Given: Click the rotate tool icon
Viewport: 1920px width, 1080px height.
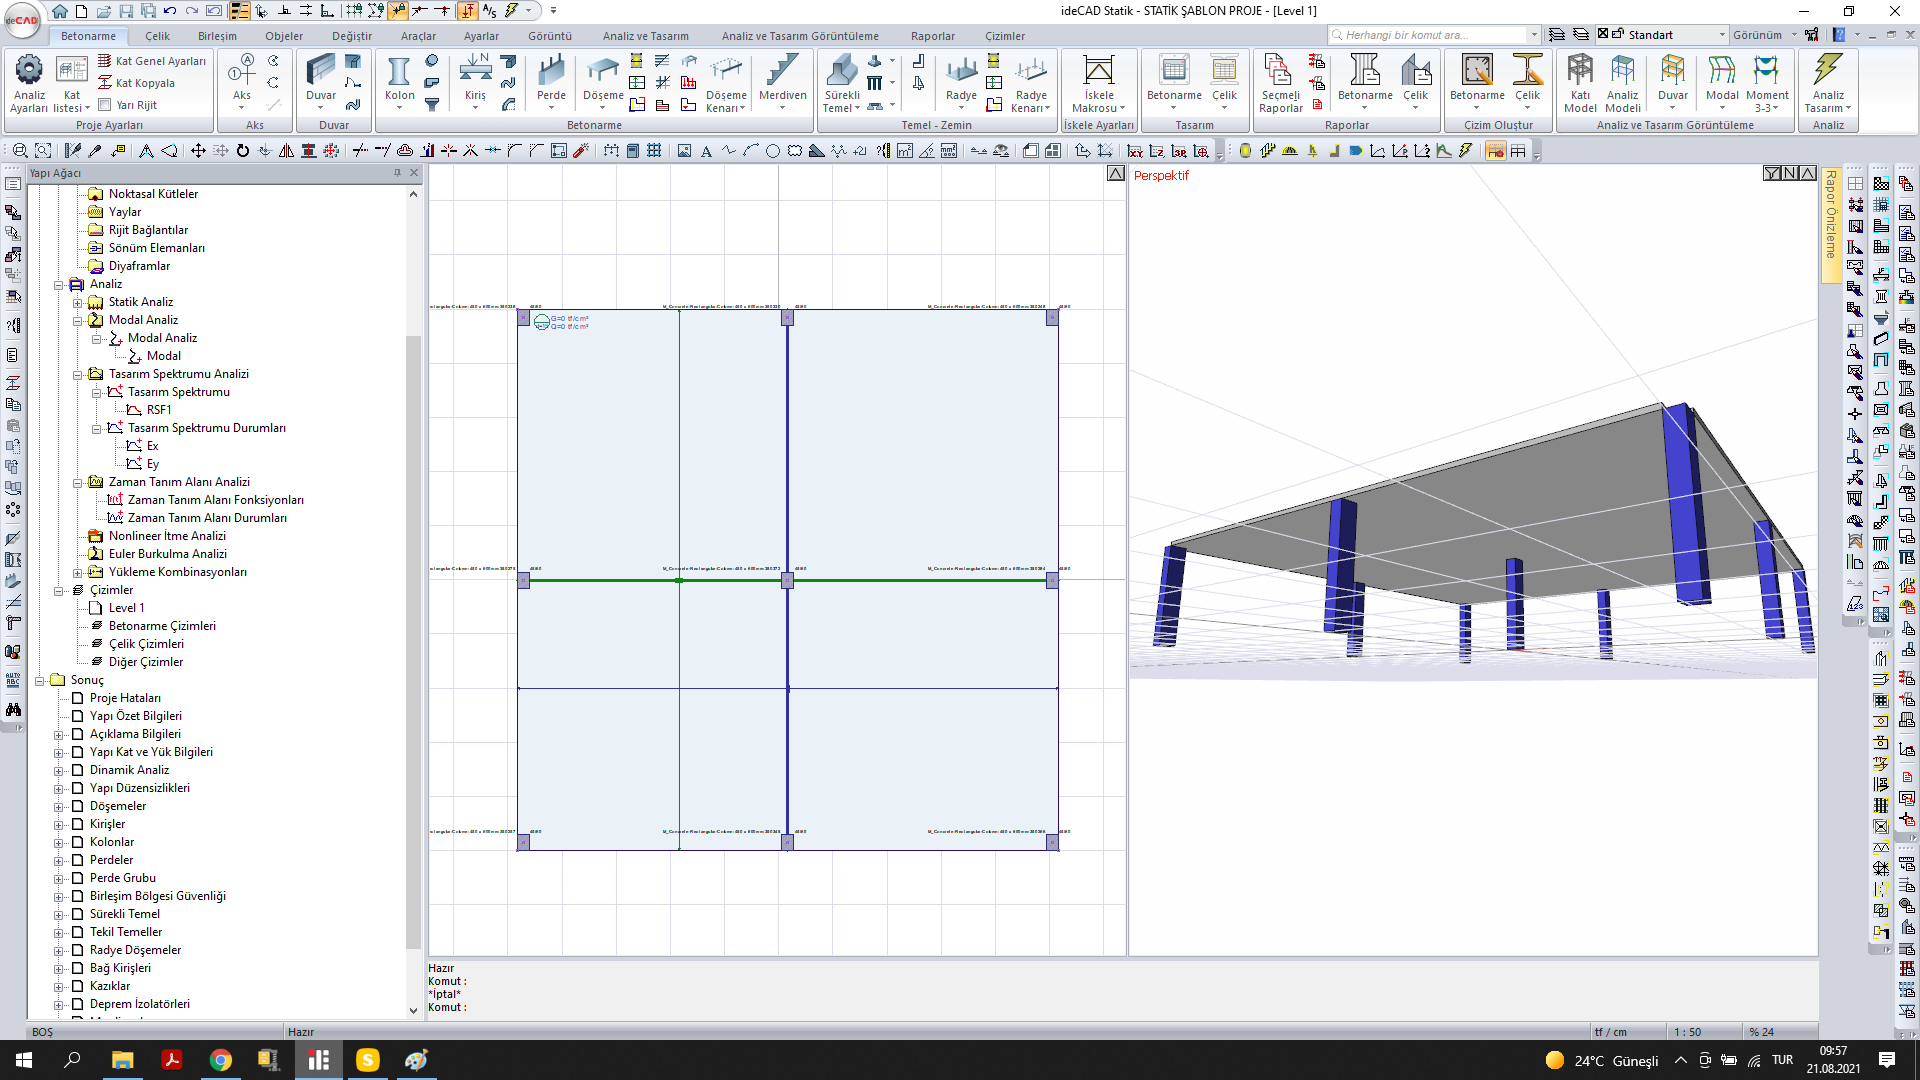Looking at the screenshot, I should click(242, 151).
